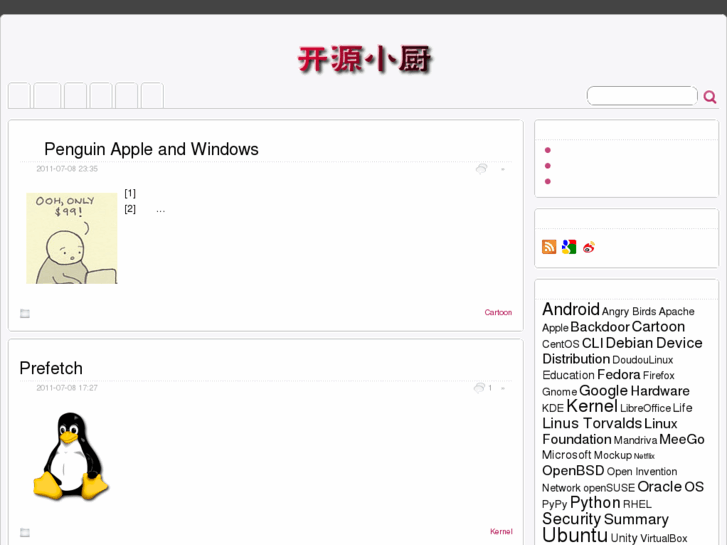This screenshot has height=545, width=727.
Task: Select the large Kernel tag in sidebar cloud
Action: coord(592,406)
